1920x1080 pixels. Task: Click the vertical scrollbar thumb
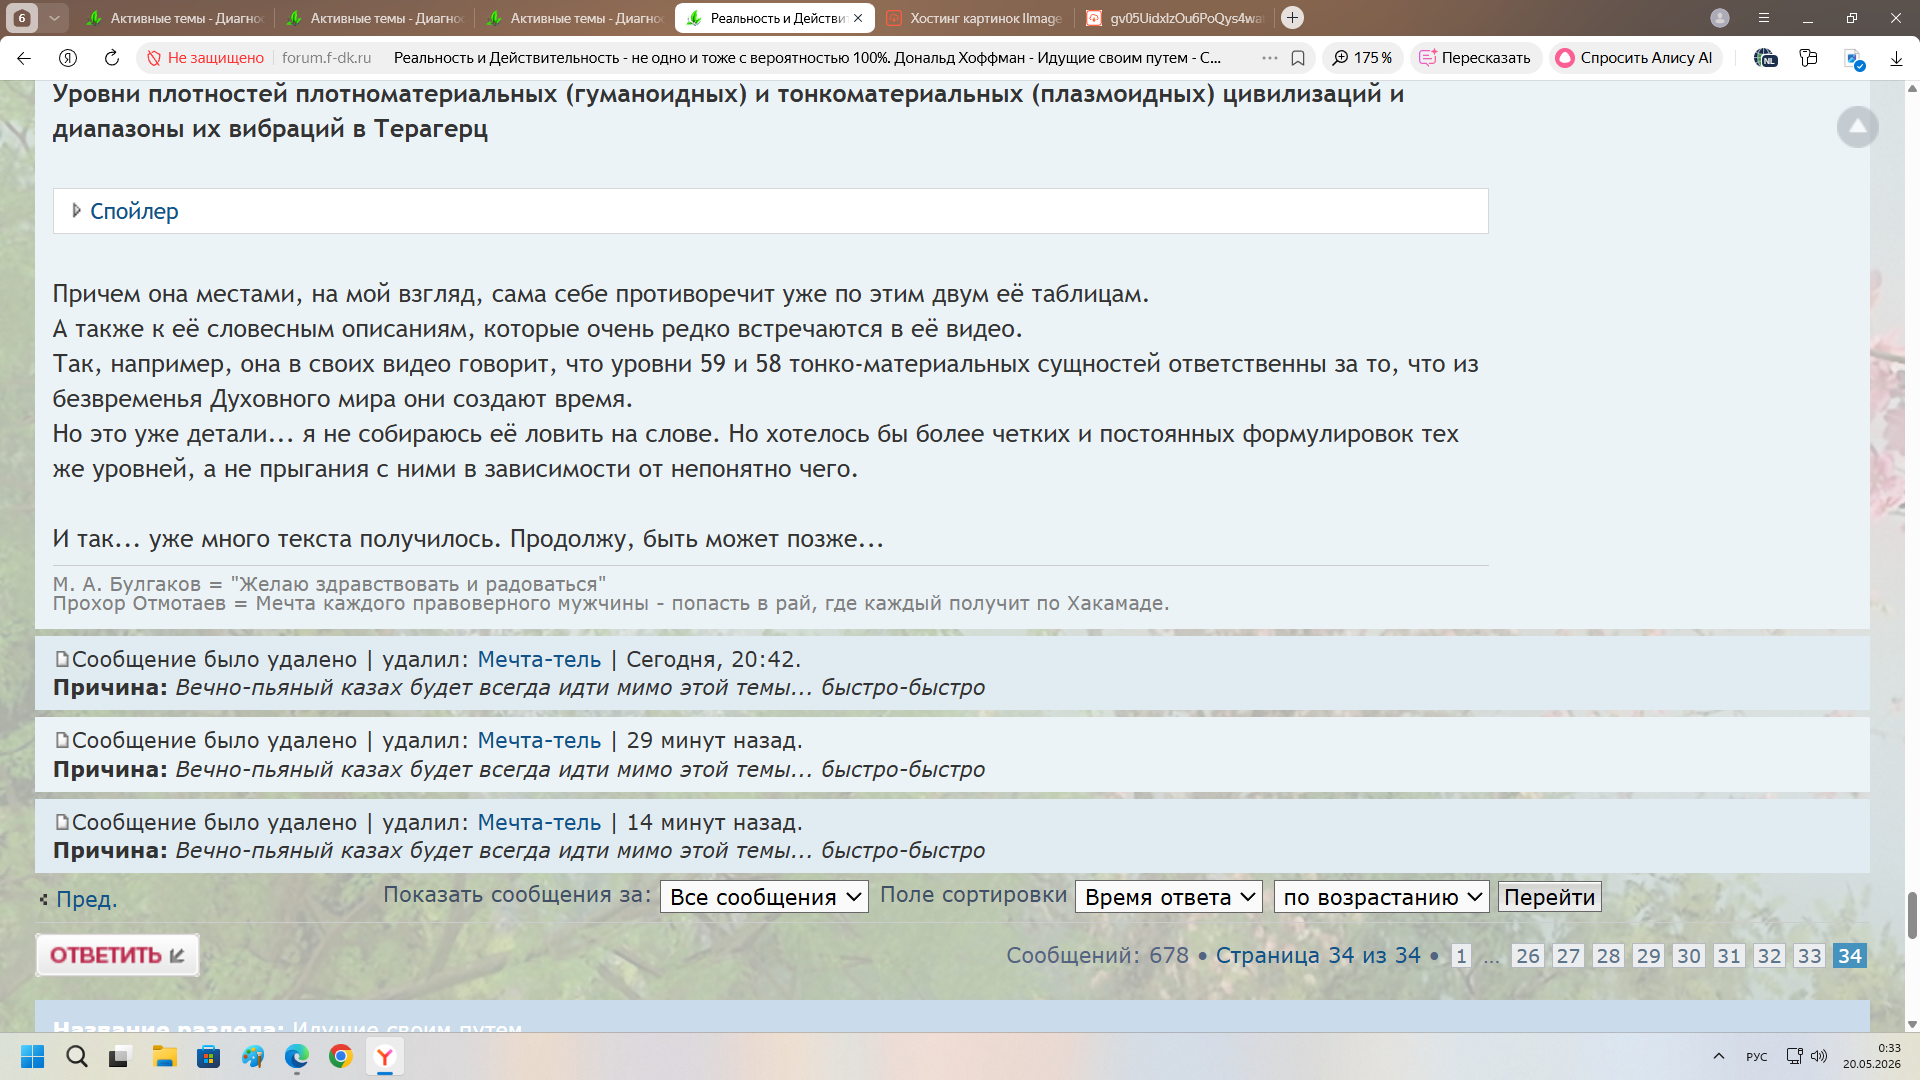[1912, 915]
